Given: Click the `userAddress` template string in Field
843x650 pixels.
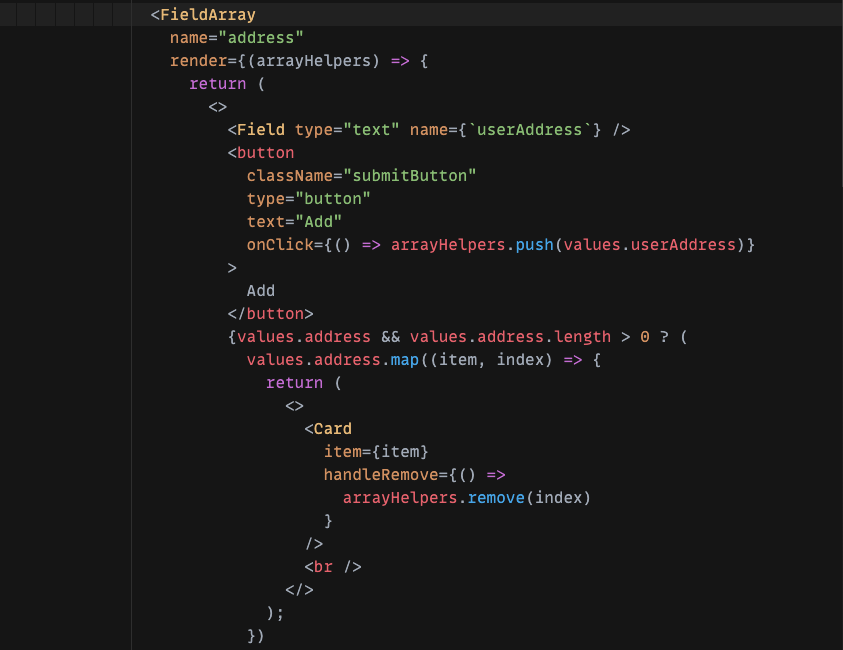Looking at the screenshot, I should coord(530,130).
